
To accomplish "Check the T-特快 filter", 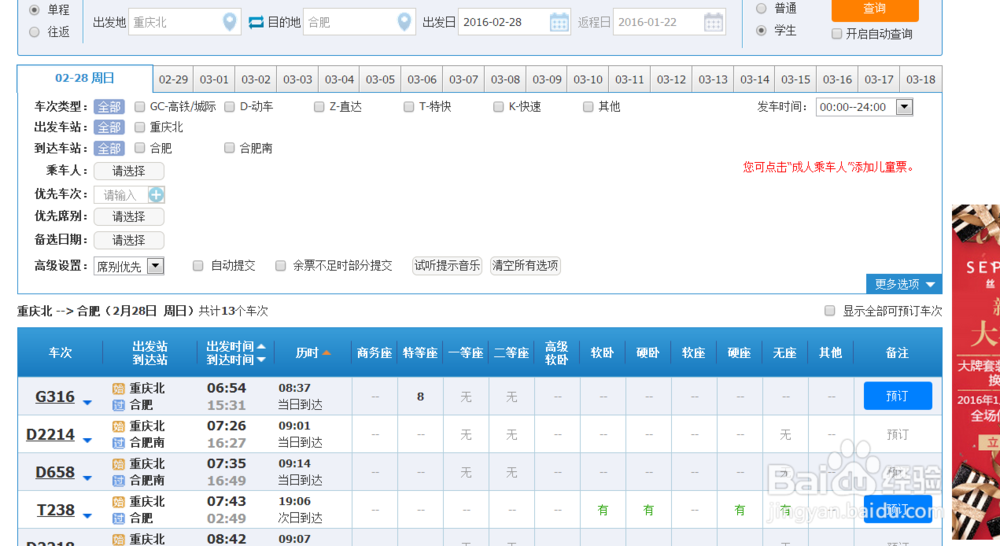I will (409, 107).
